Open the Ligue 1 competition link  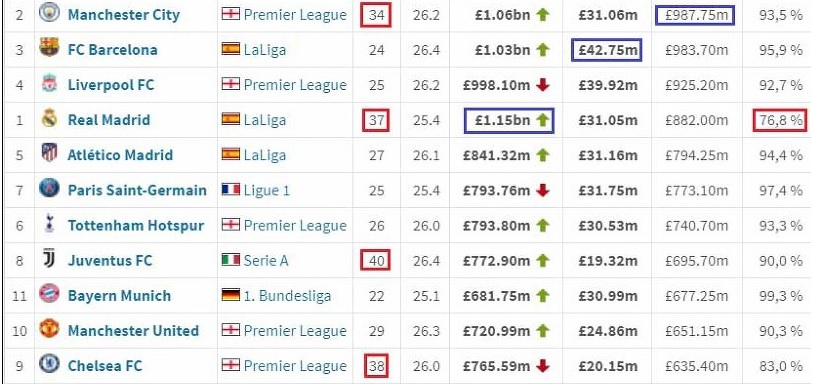[267, 190]
